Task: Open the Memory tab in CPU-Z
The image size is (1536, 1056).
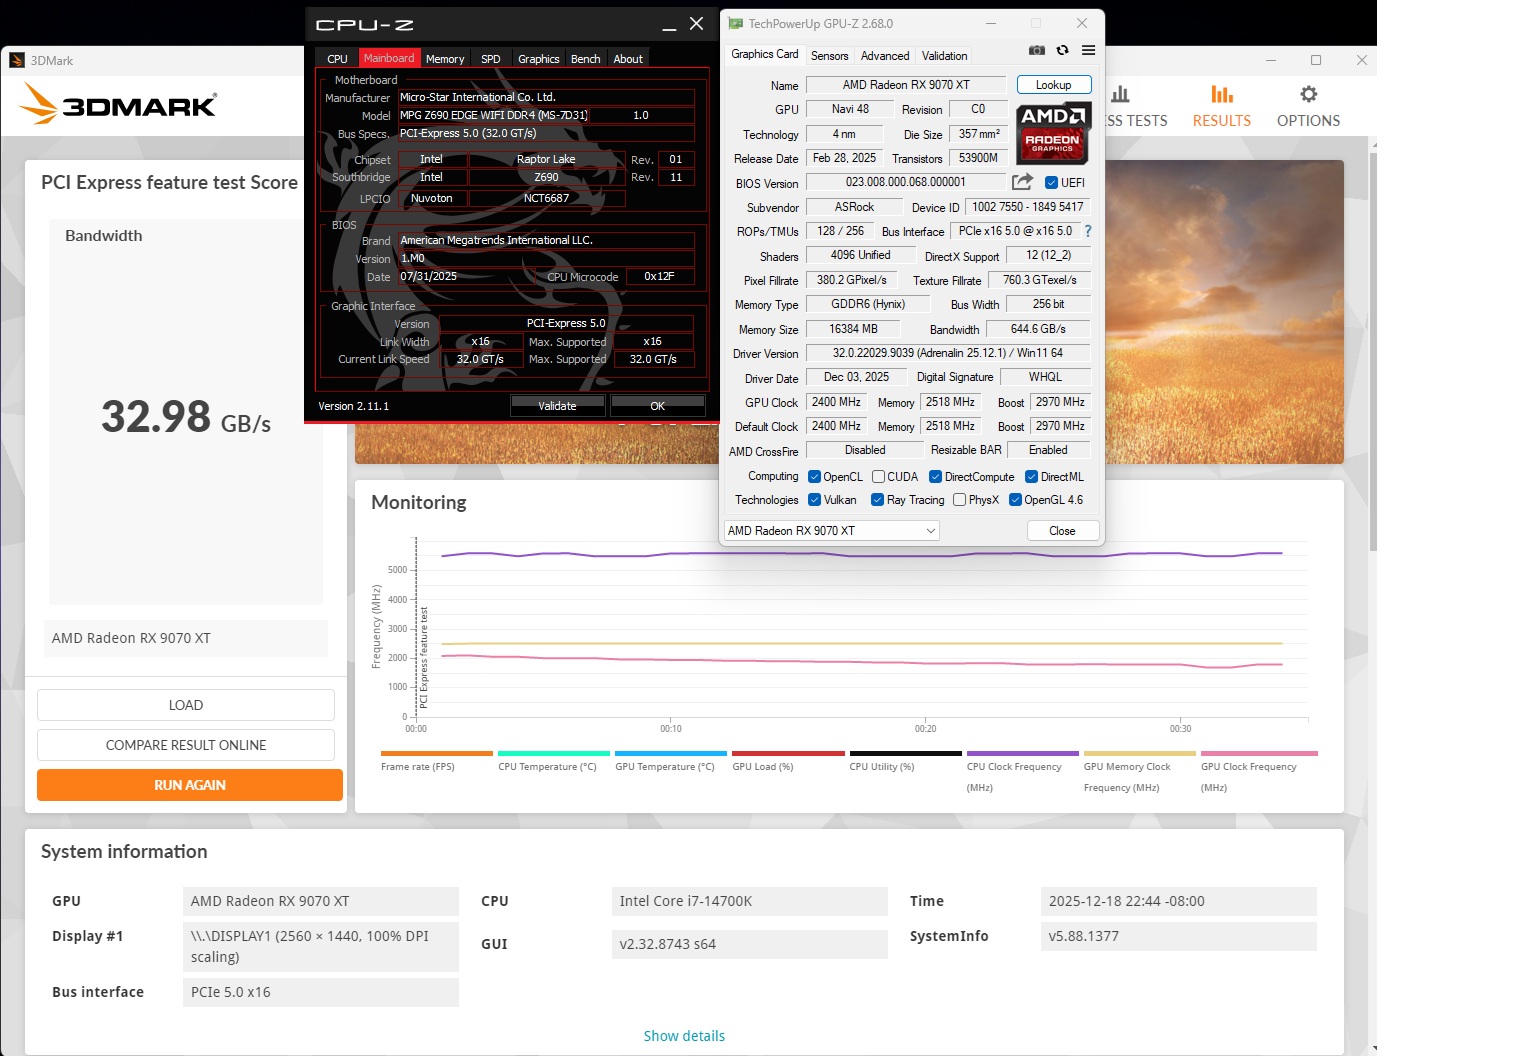Action: 445,58
